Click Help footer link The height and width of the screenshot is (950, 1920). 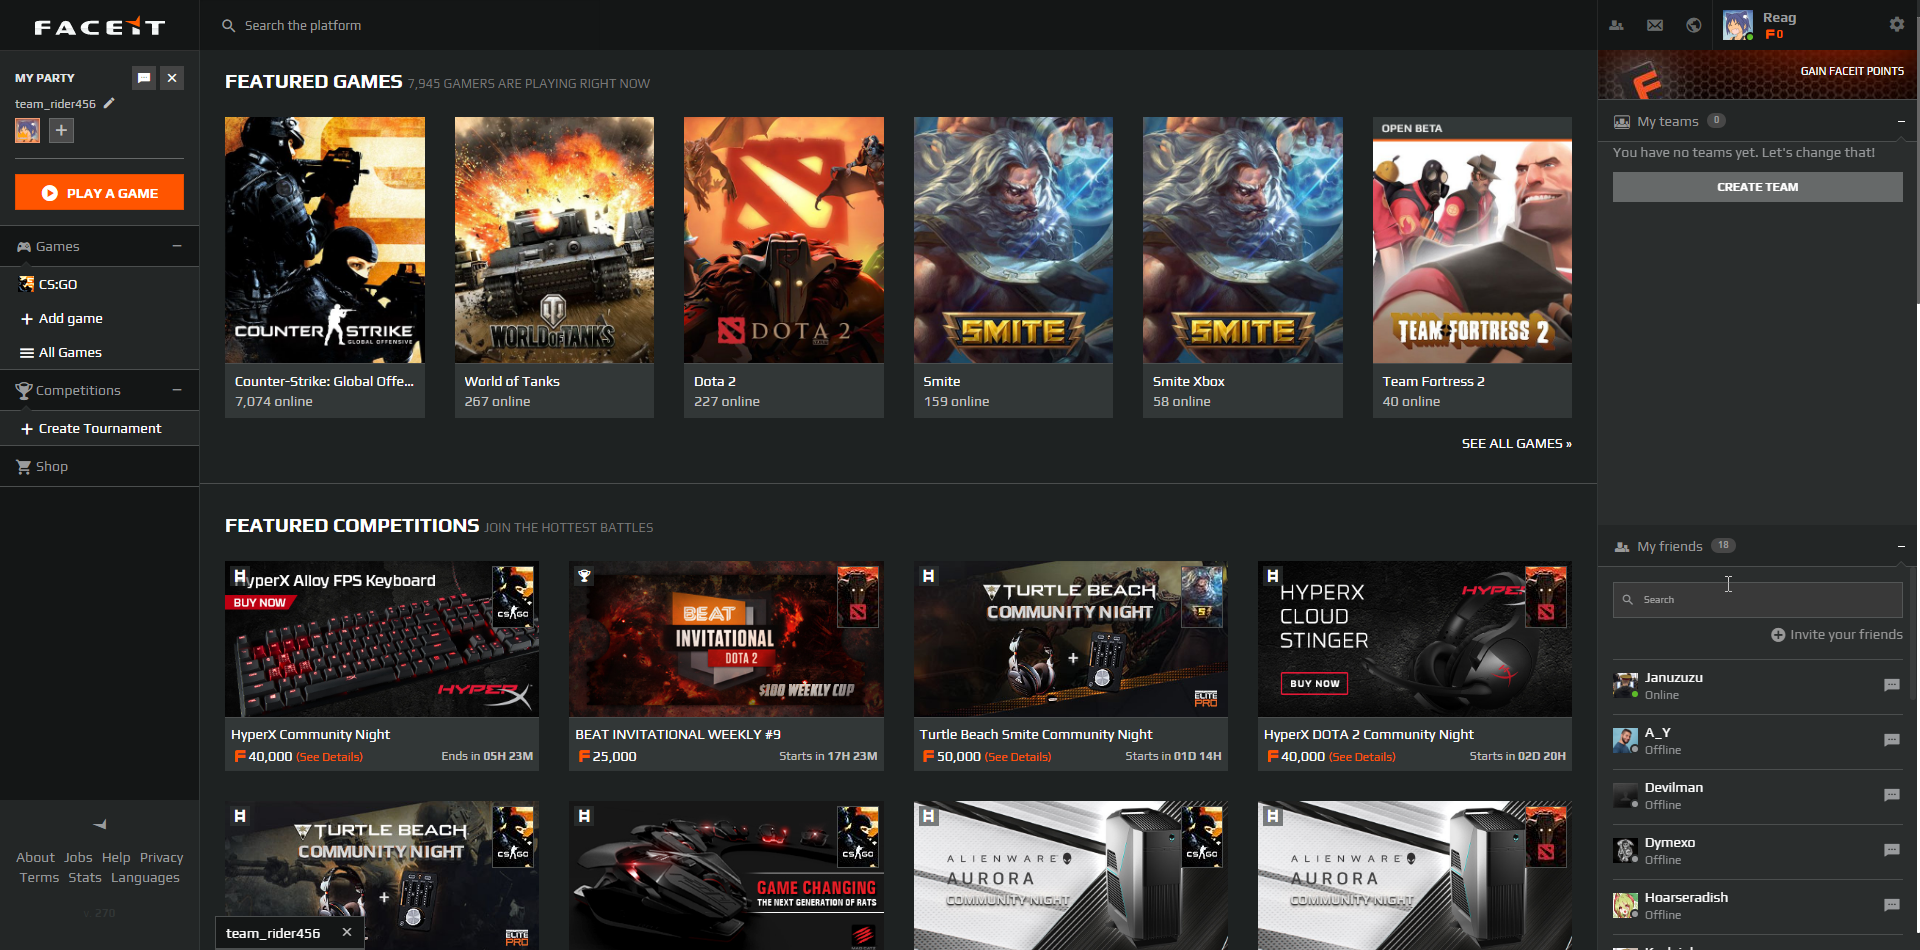(x=116, y=857)
